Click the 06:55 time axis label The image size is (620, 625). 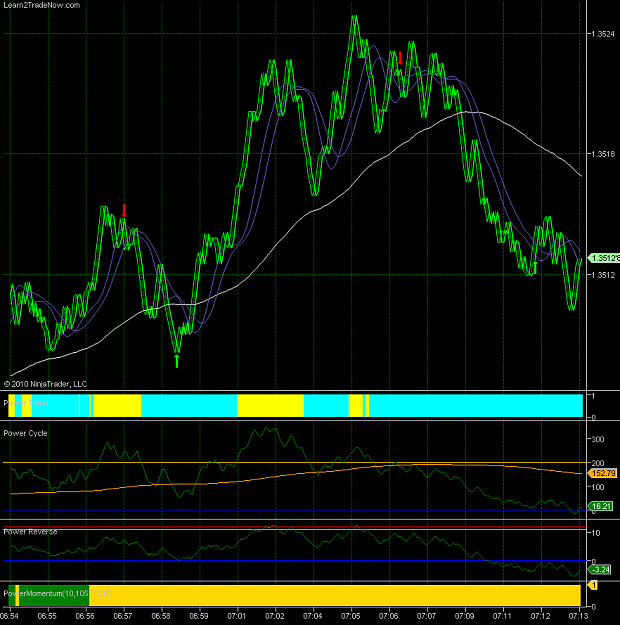pos(47,616)
